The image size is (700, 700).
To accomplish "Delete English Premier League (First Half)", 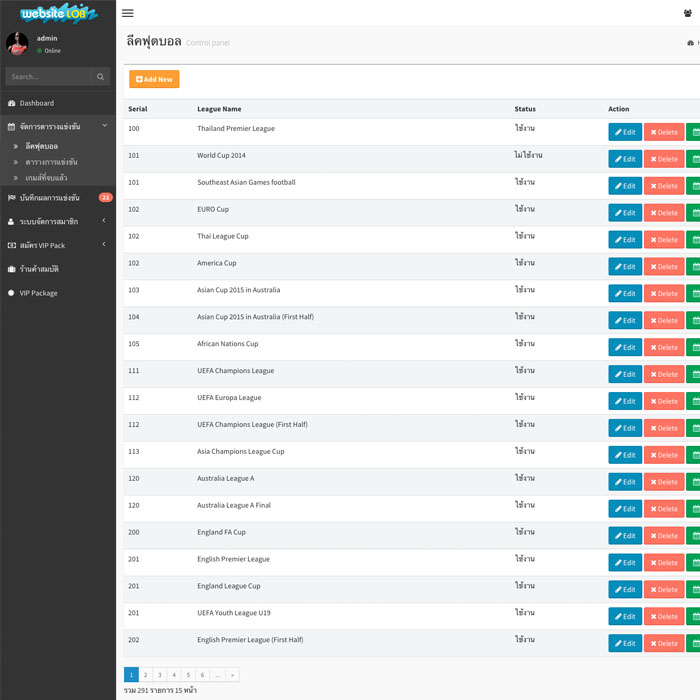I will click(x=664, y=643).
